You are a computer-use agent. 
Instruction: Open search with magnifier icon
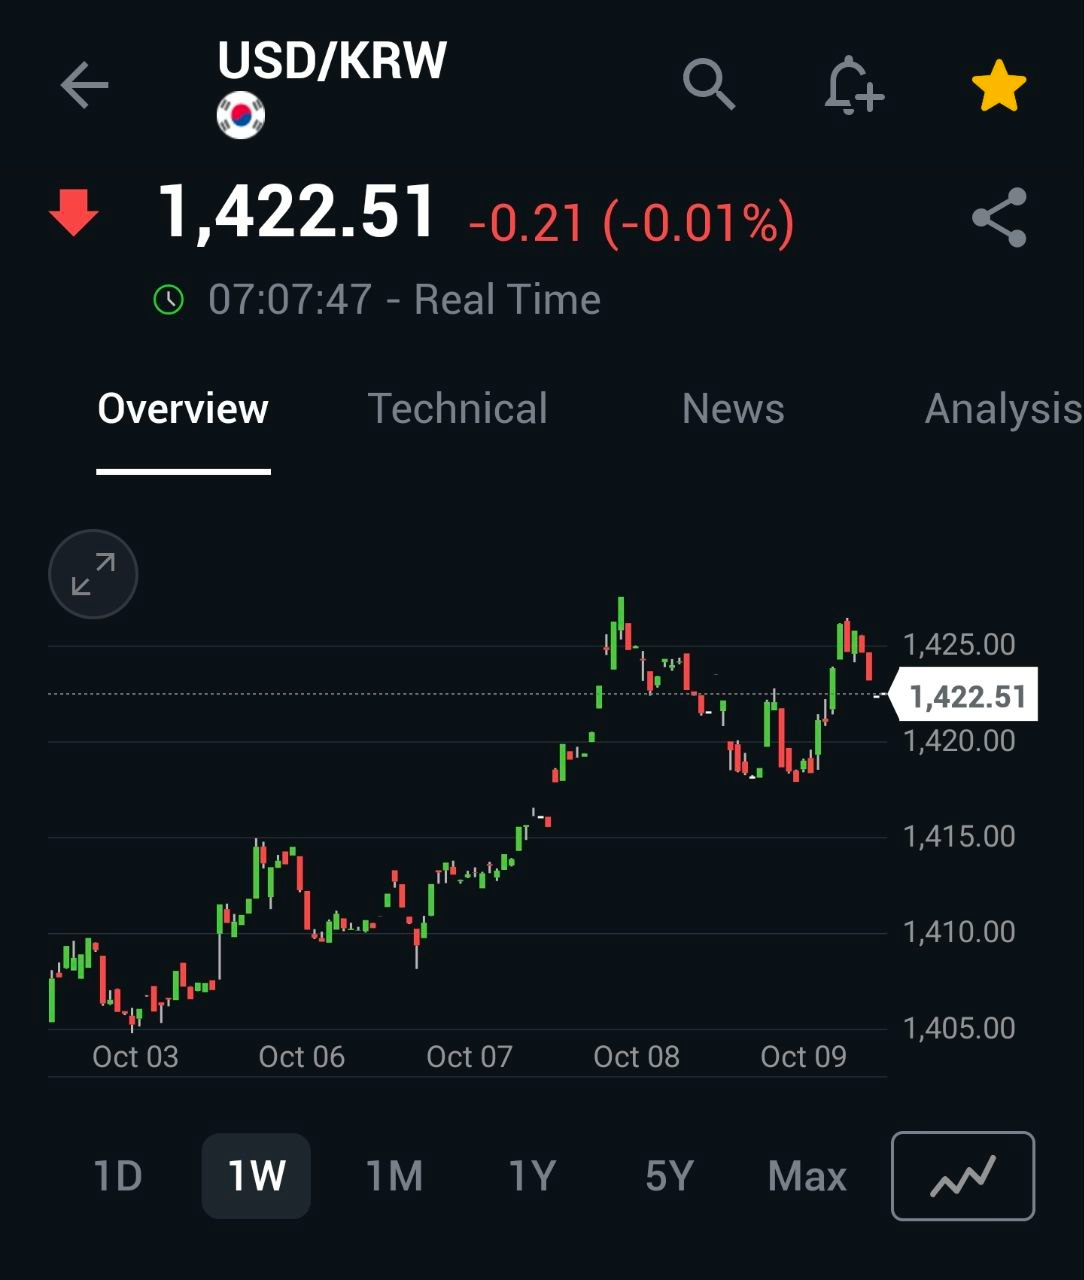(x=709, y=84)
